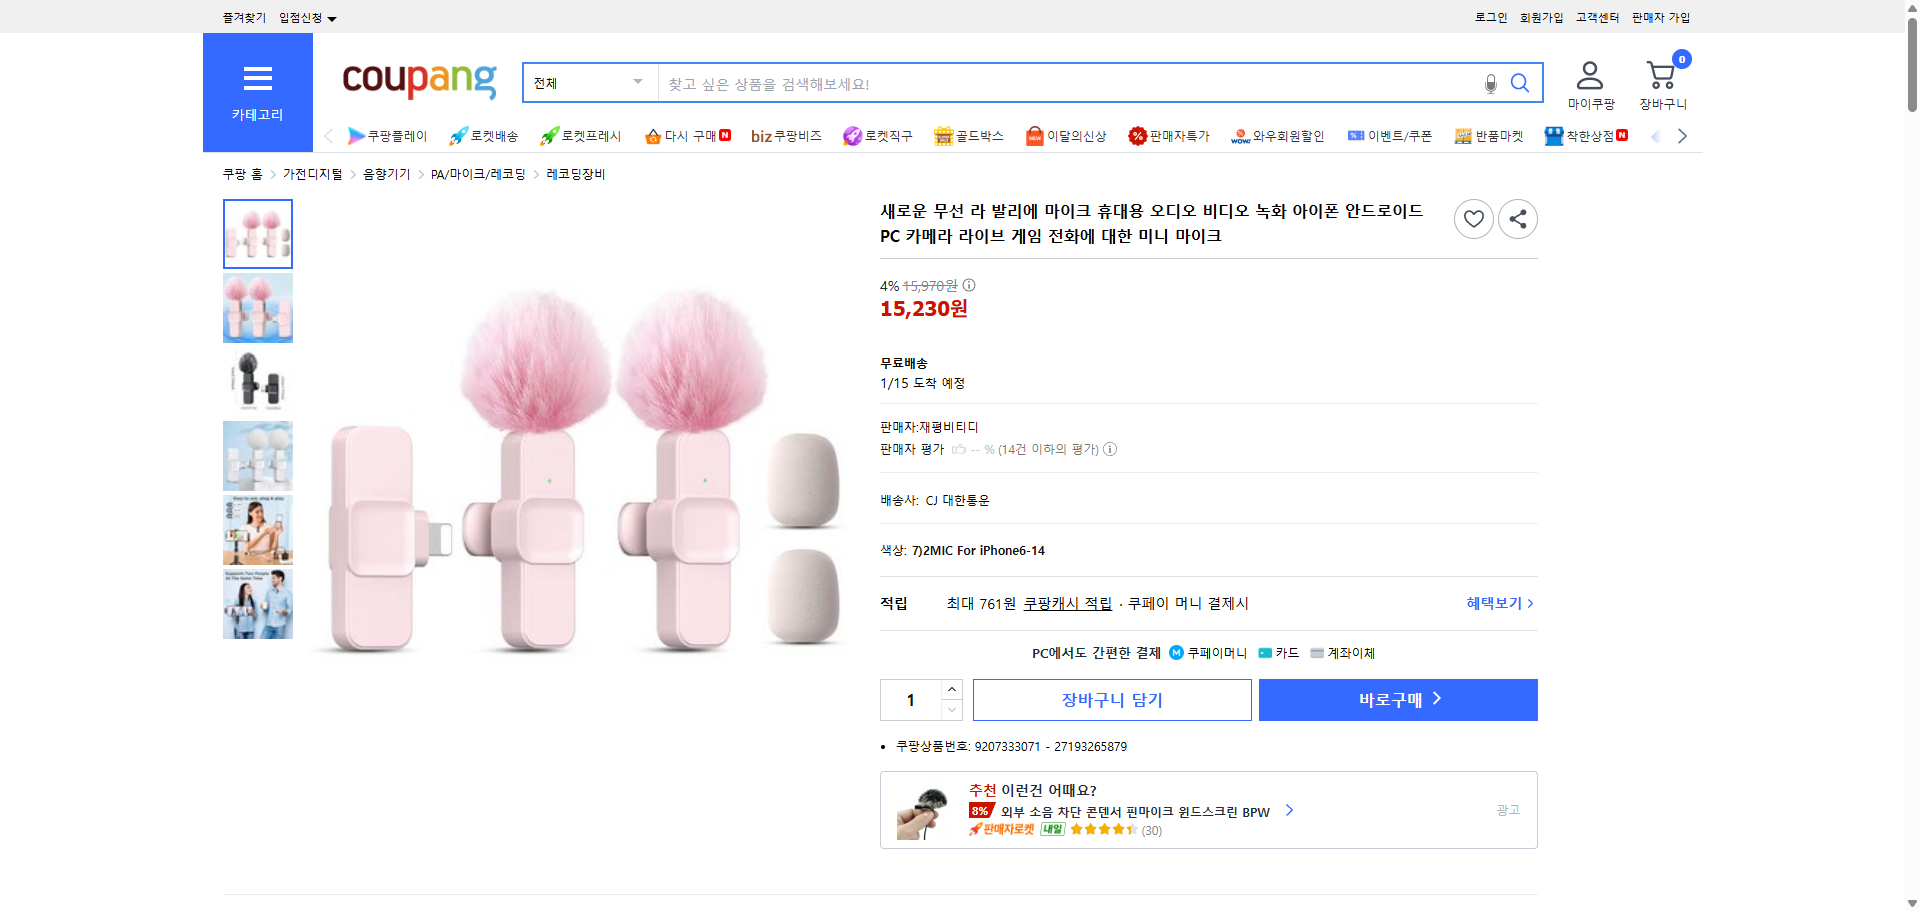1920x911 pixels.
Task: Open the 입점신청 dropdown in the top bar
Action: 305,17
